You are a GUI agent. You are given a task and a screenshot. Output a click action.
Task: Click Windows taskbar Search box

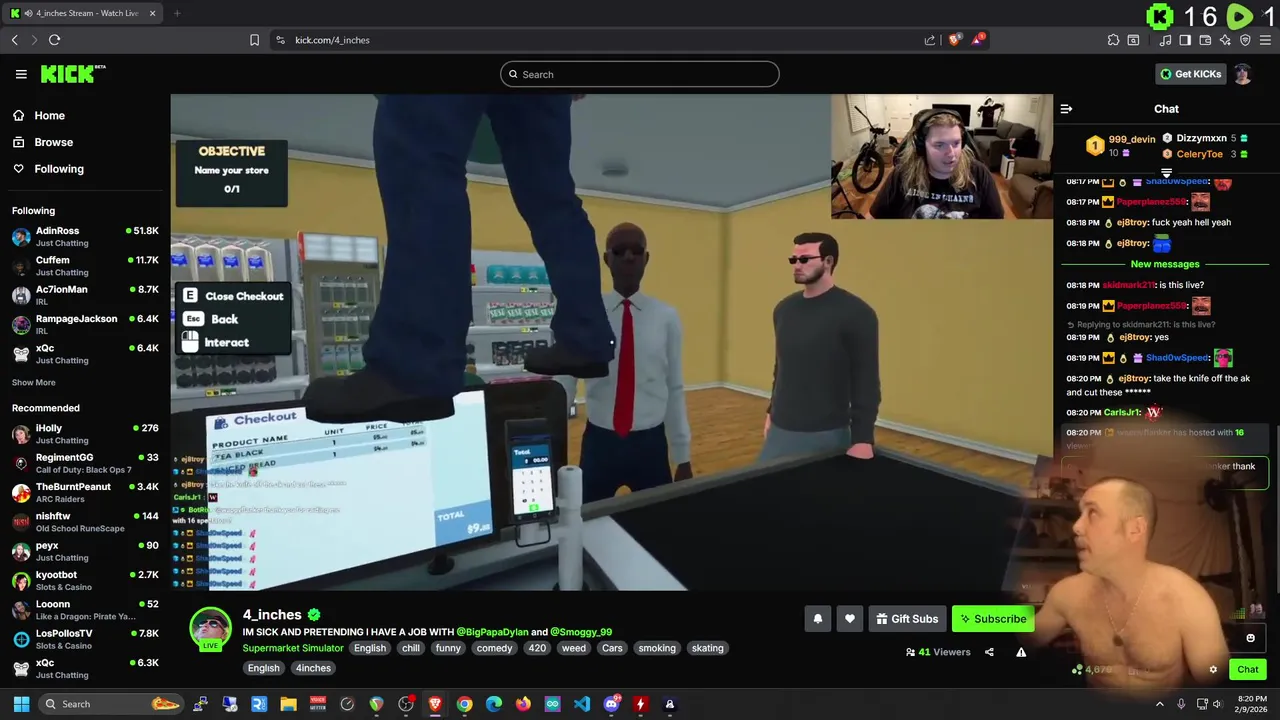[110, 704]
